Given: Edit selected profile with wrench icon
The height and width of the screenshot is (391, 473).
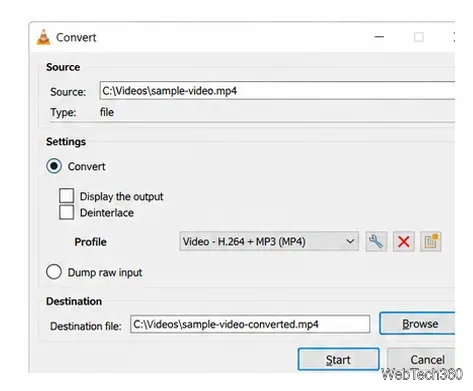Looking at the screenshot, I should 376,242.
